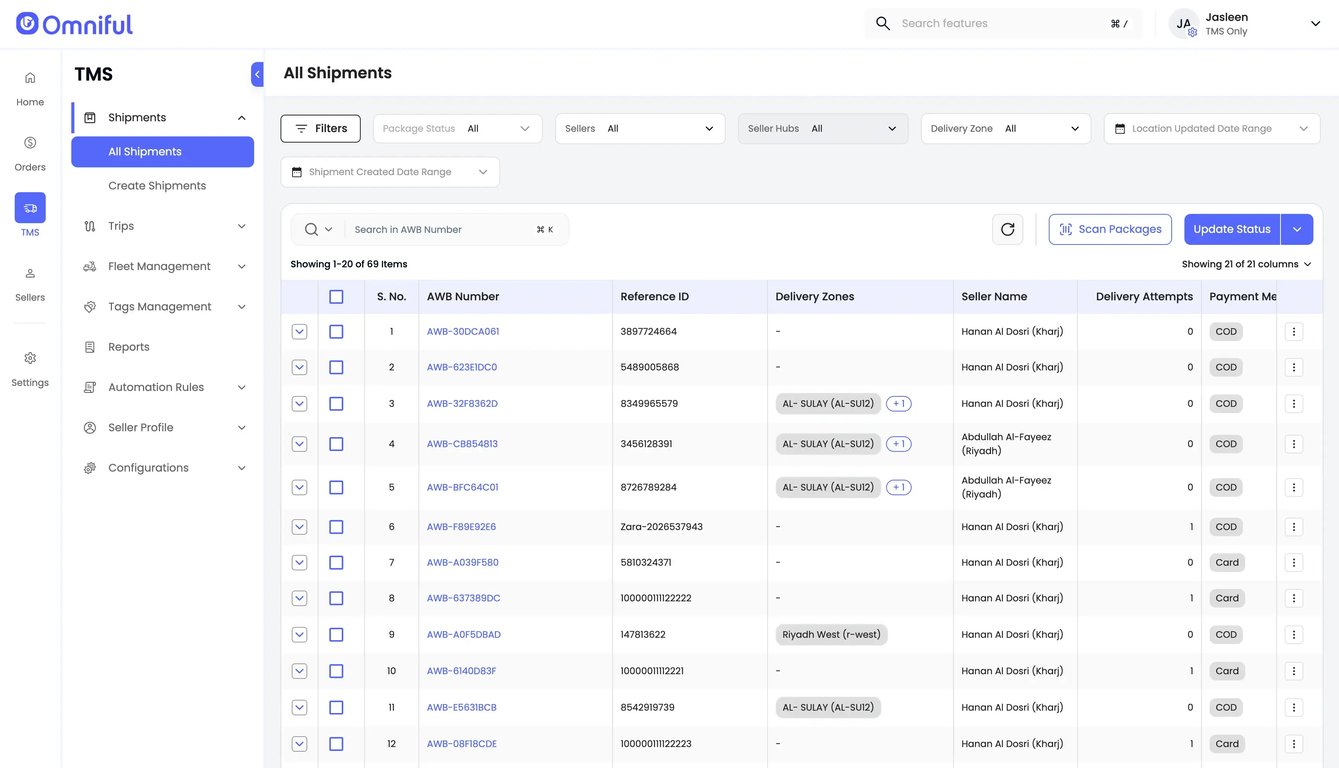Click the Reports icon in sidebar
Viewport: 1339px width, 768px height.
pyautogui.click(x=90, y=347)
